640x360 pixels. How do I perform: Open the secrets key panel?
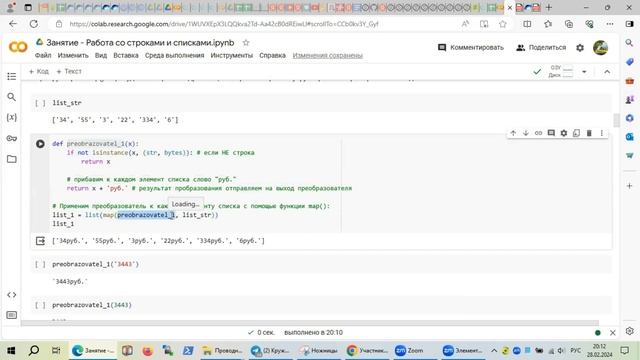[x=11, y=138]
